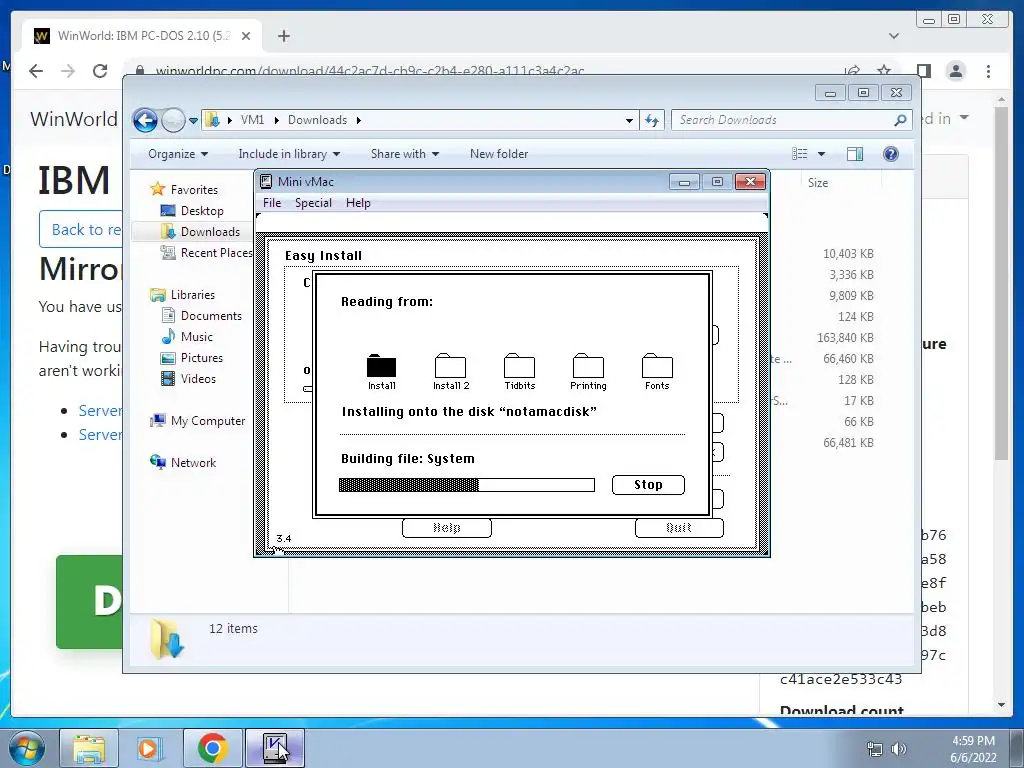
Task: Open the Share with dropdown
Action: point(405,154)
